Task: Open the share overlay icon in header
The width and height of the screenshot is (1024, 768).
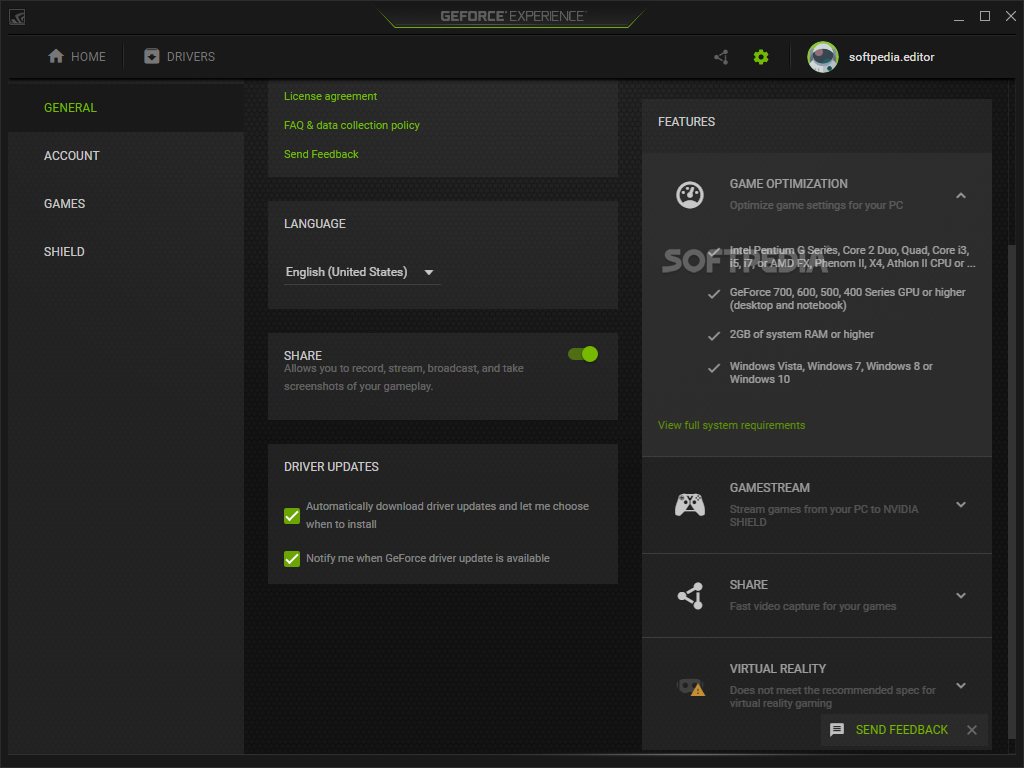Action: [x=721, y=57]
